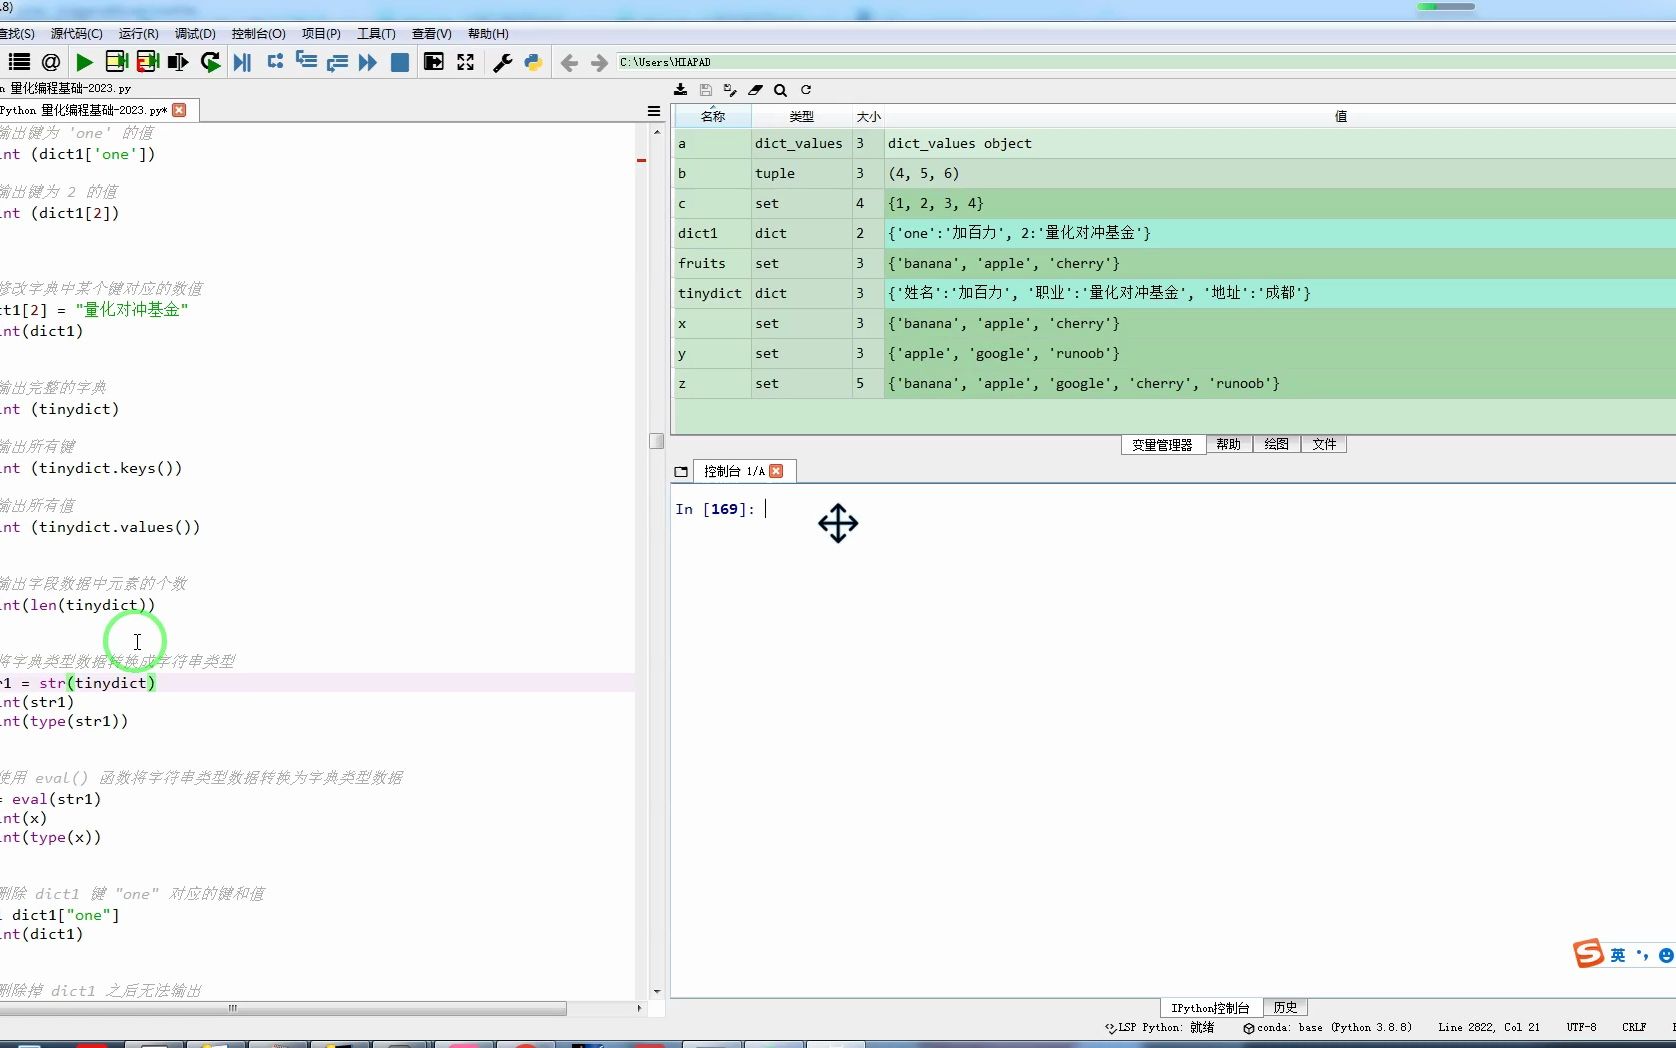Save data as icon in variable explorer
The height and width of the screenshot is (1048, 1676).
tap(730, 90)
